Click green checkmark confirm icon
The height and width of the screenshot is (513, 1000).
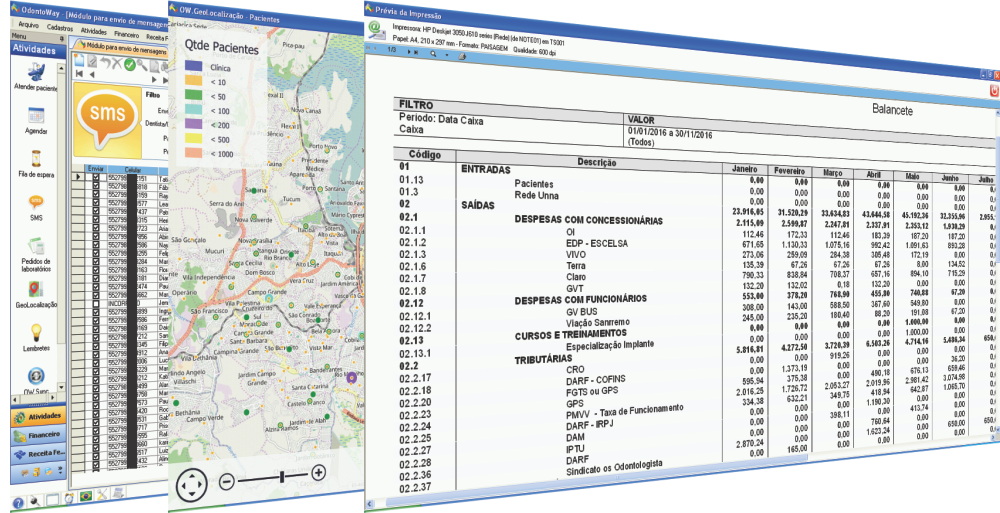click(129, 64)
